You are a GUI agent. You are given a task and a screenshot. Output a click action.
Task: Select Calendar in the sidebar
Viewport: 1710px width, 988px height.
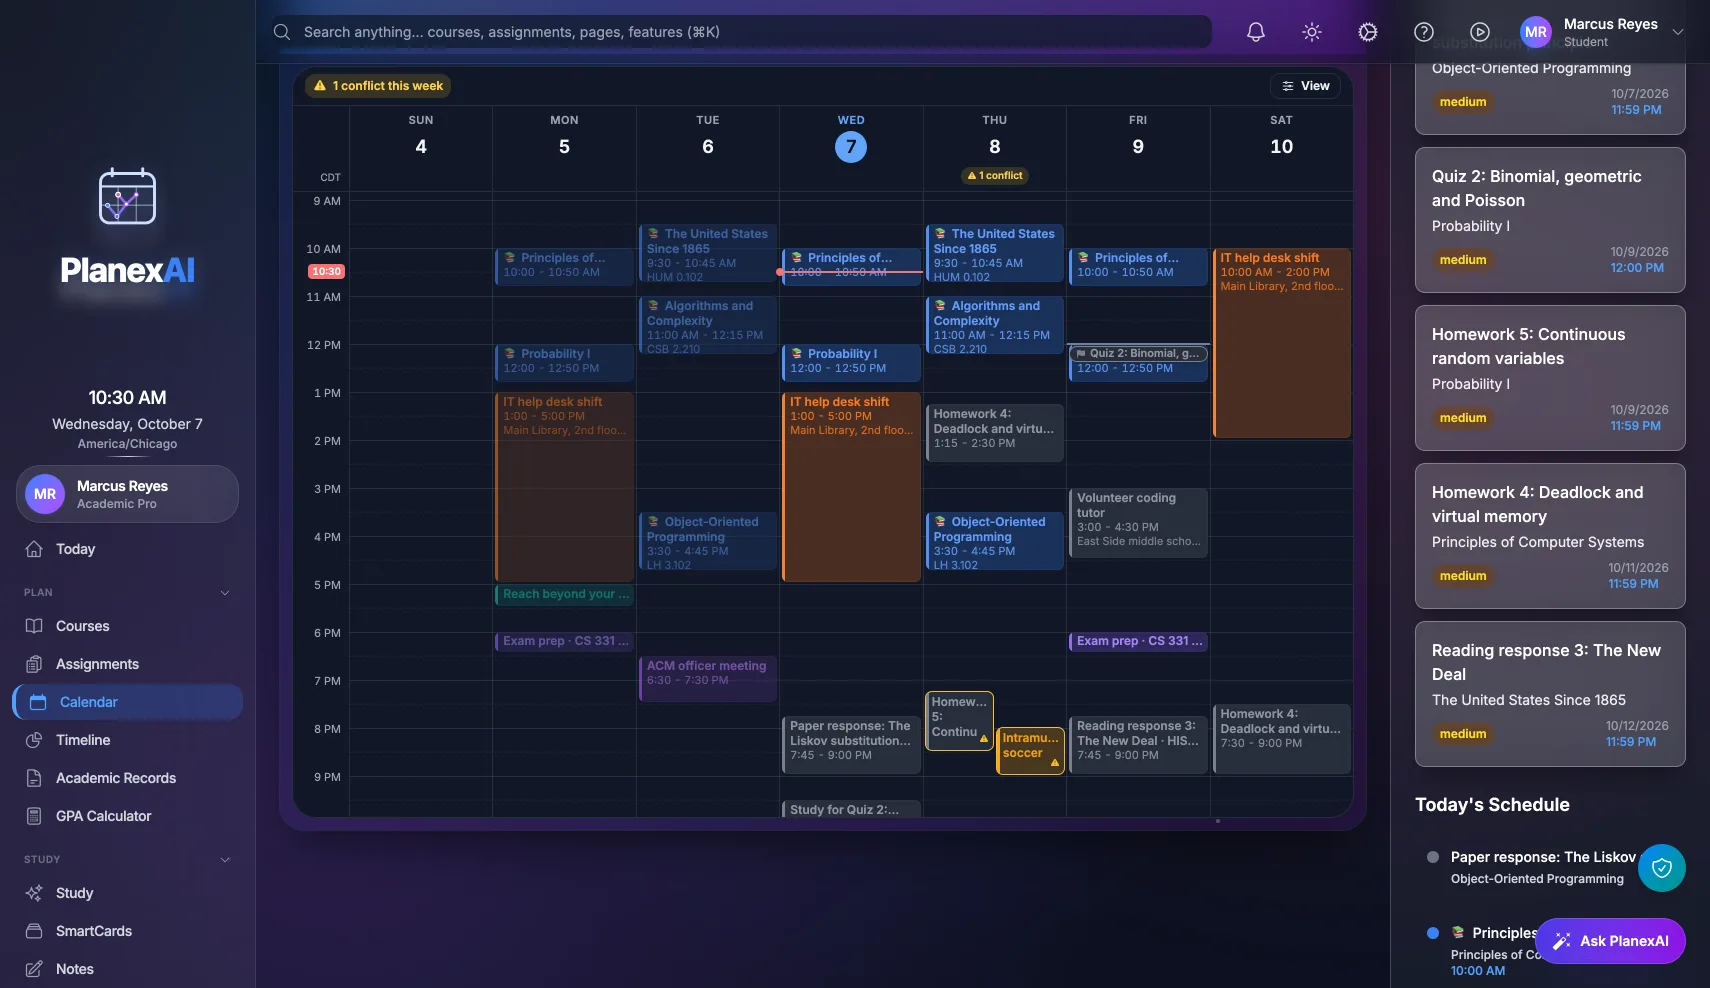click(x=127, y=702)
